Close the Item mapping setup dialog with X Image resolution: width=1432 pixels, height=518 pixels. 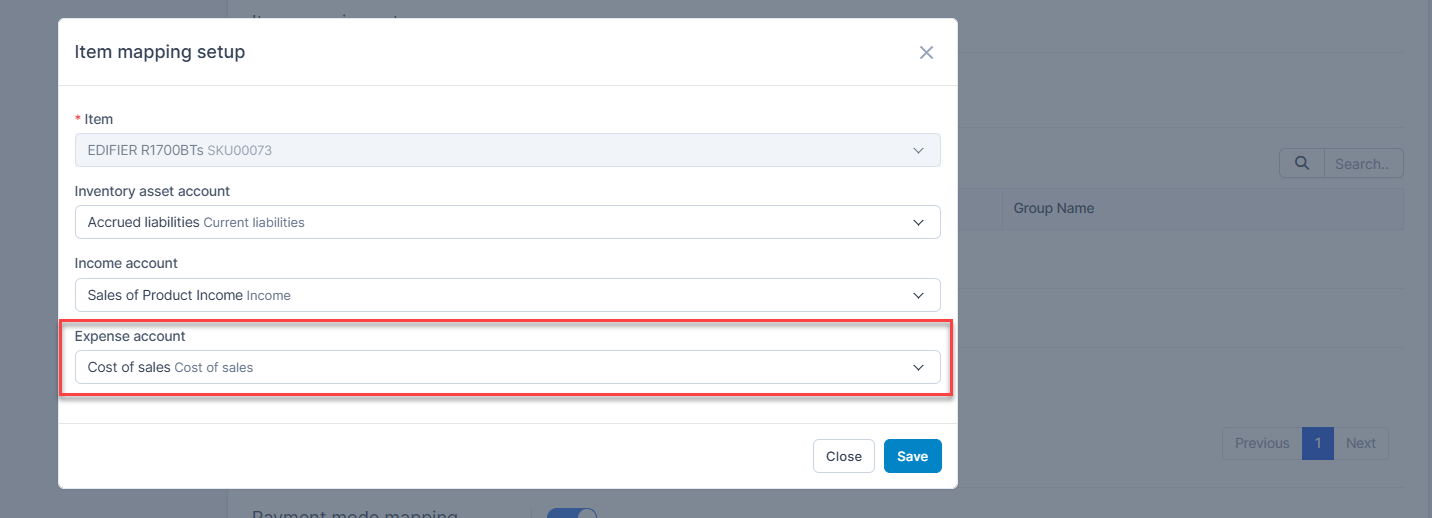tap(926, 53)
